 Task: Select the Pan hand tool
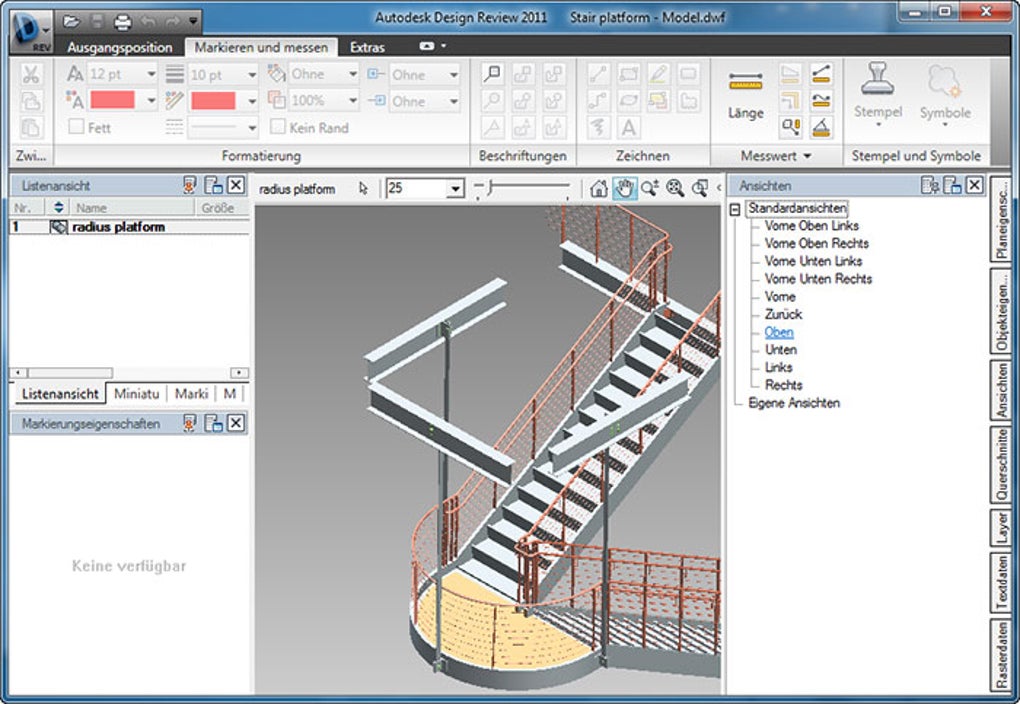point(625,188)
